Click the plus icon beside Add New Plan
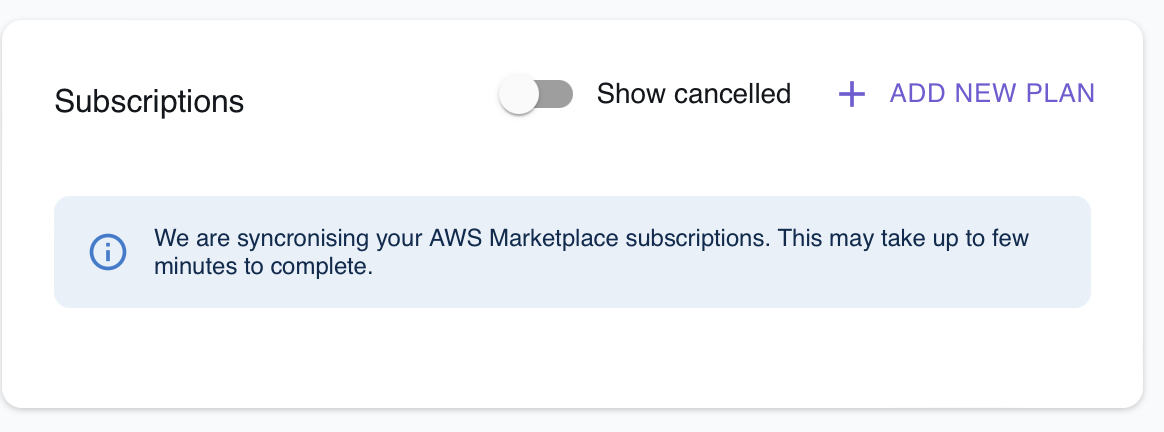The width and height of the screenshot is (1164, 432). coord(851,95)
